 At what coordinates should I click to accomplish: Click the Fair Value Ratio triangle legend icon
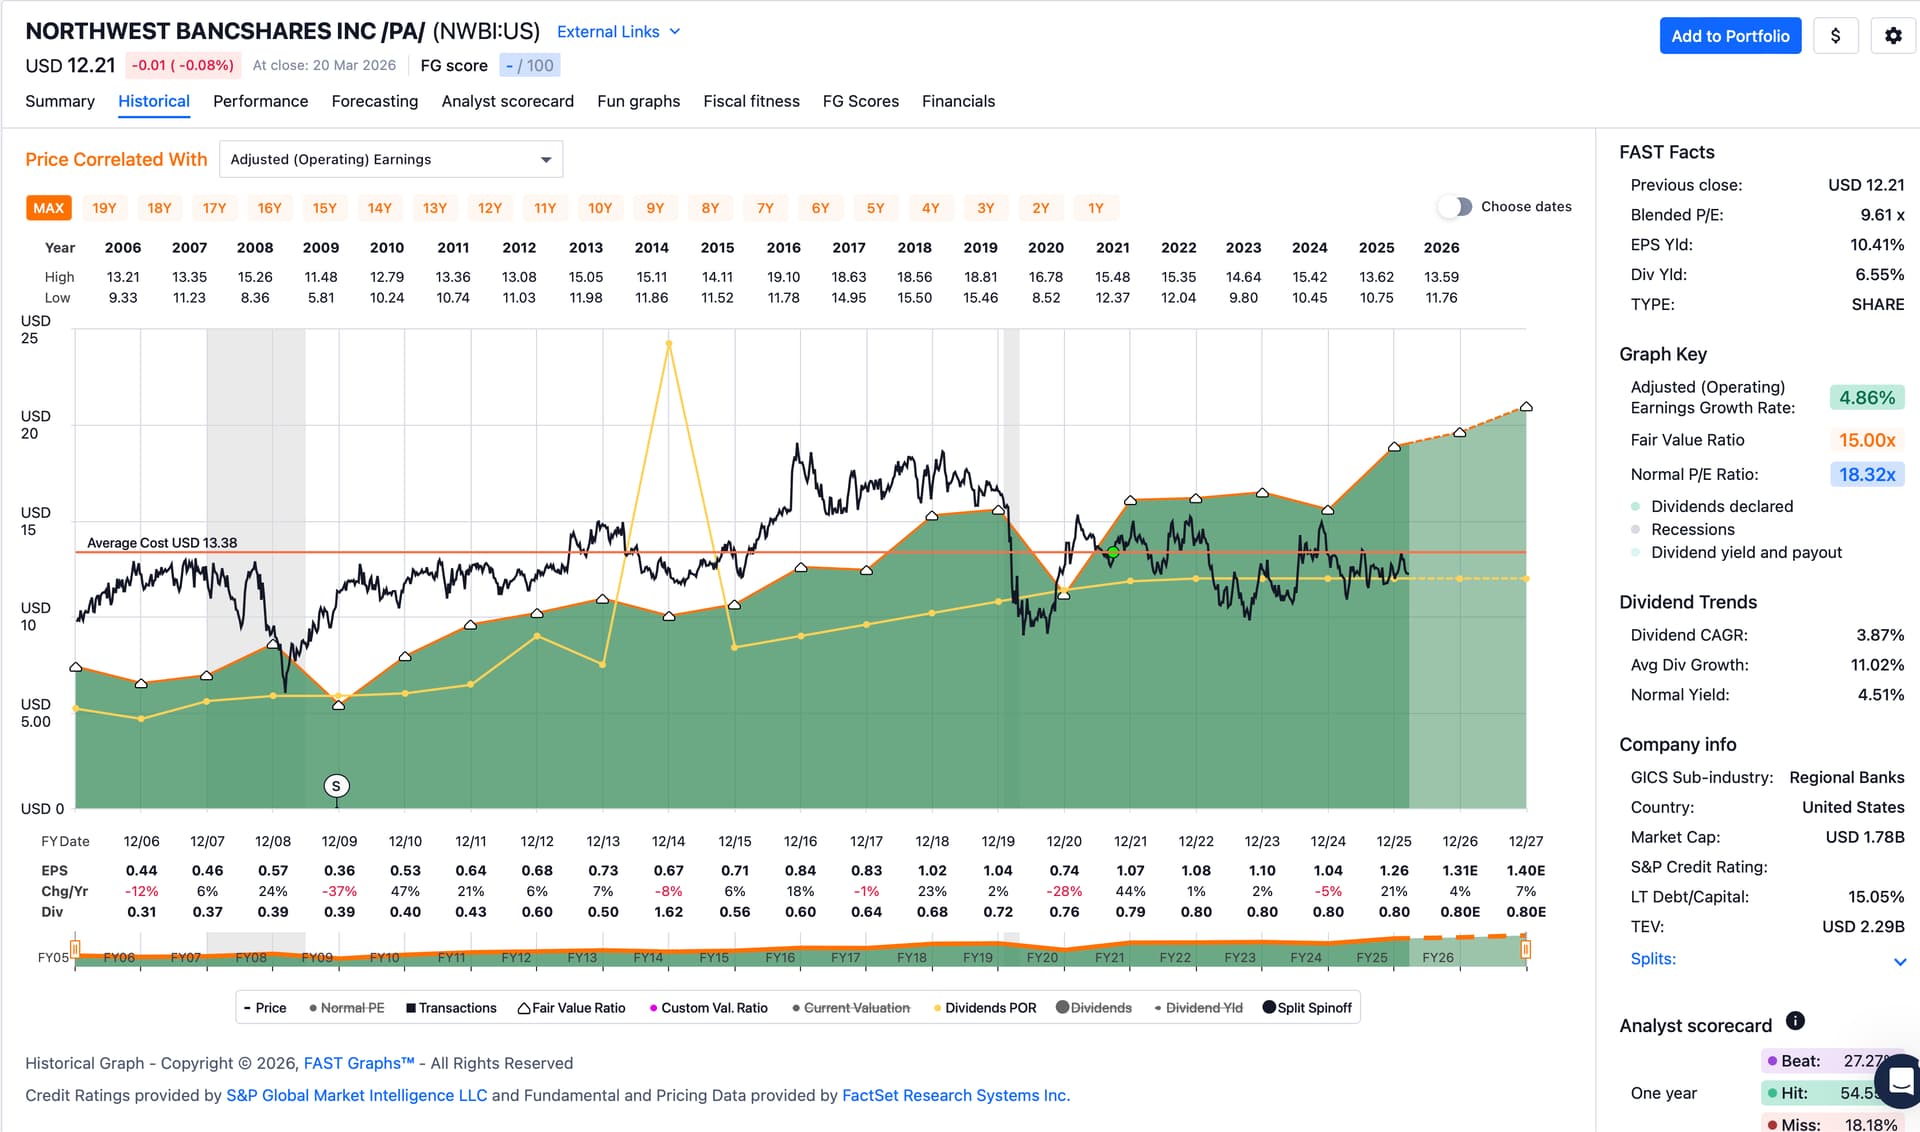(523, 1008)
